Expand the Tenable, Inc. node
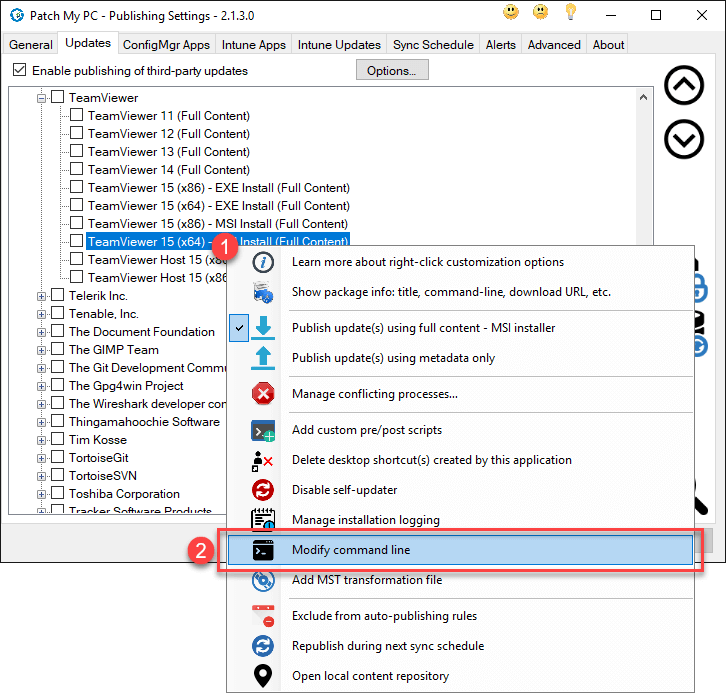The image size is (726, 693). [42, 314]
